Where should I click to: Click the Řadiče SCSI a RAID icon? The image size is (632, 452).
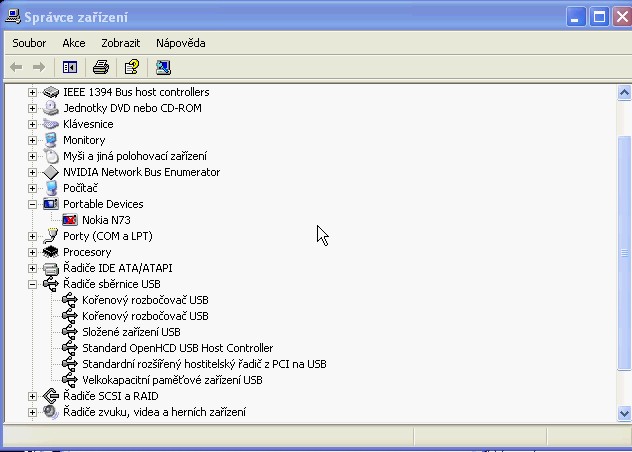point(51,396)
